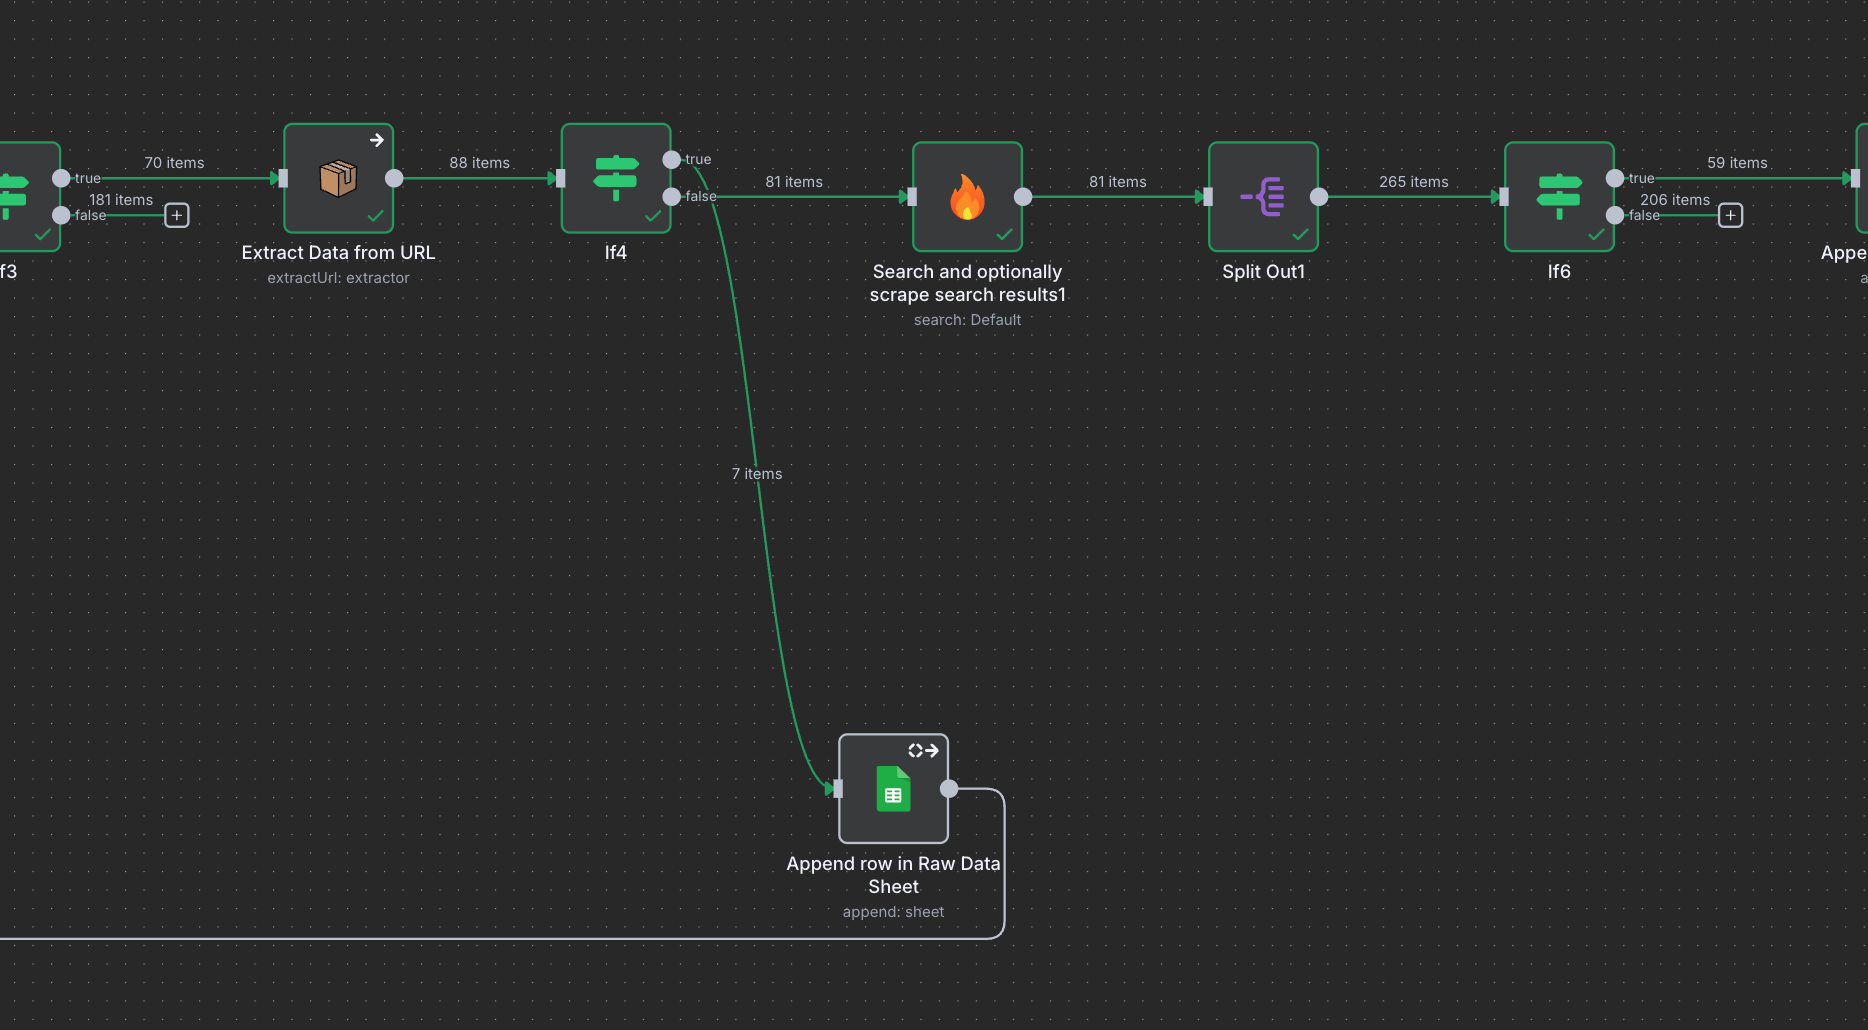Click the "search: Default" subtitle
1868x1030 pixels.
pyautogui.click(x=967, y=320)
